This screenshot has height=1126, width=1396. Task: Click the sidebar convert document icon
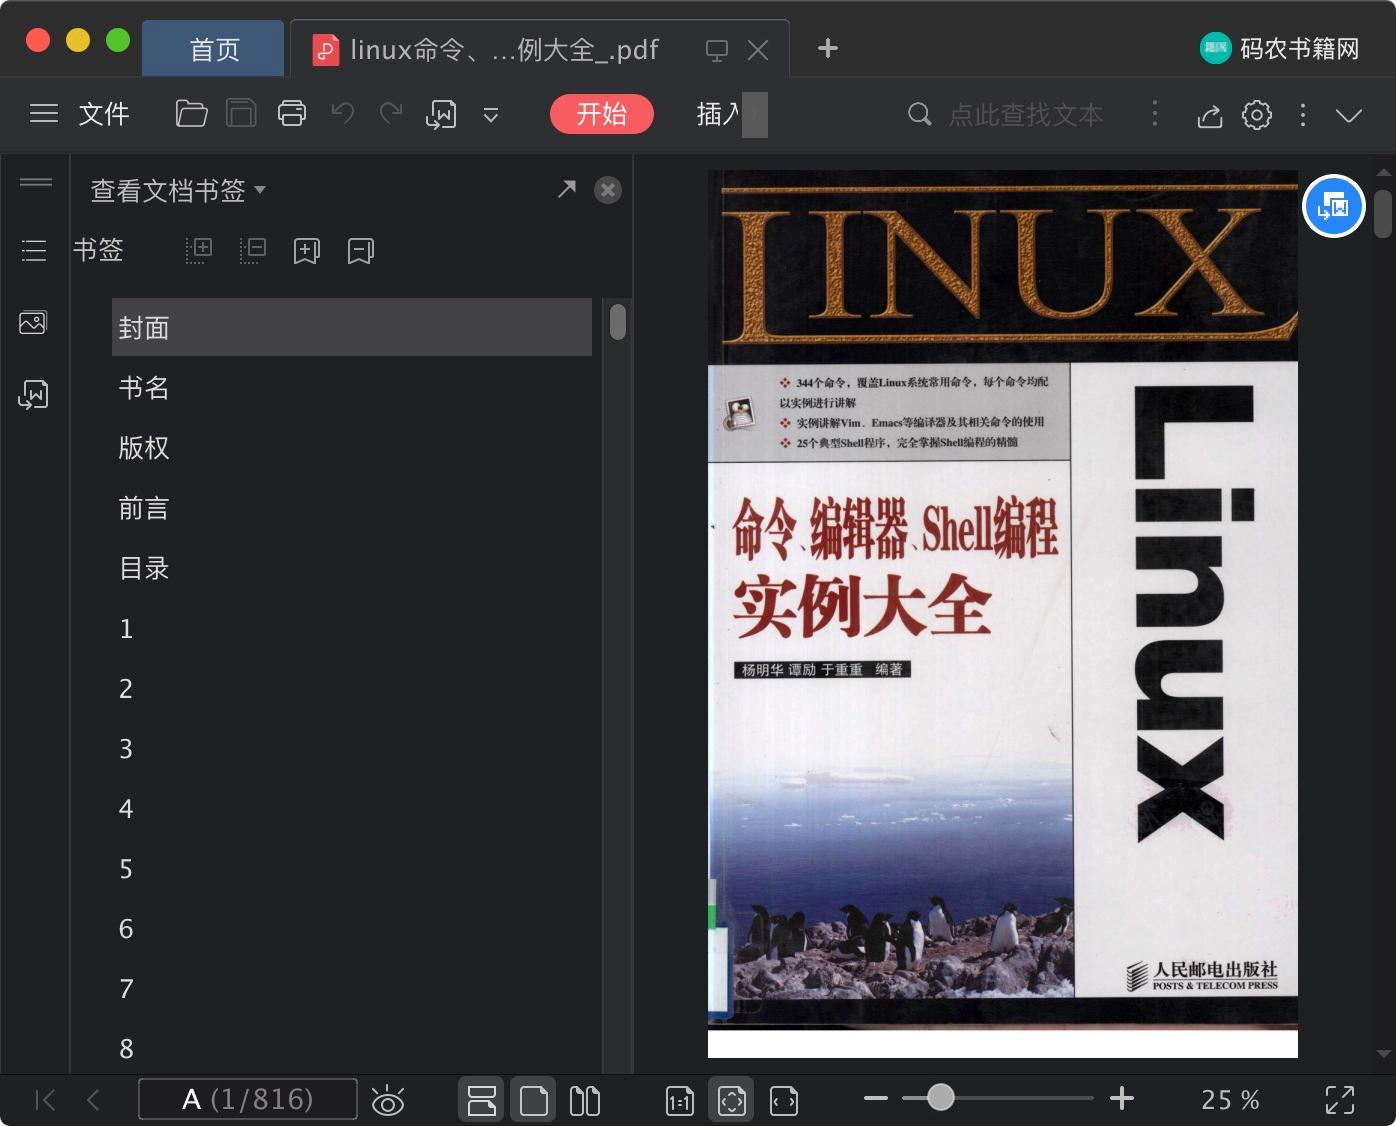[33, 394]
